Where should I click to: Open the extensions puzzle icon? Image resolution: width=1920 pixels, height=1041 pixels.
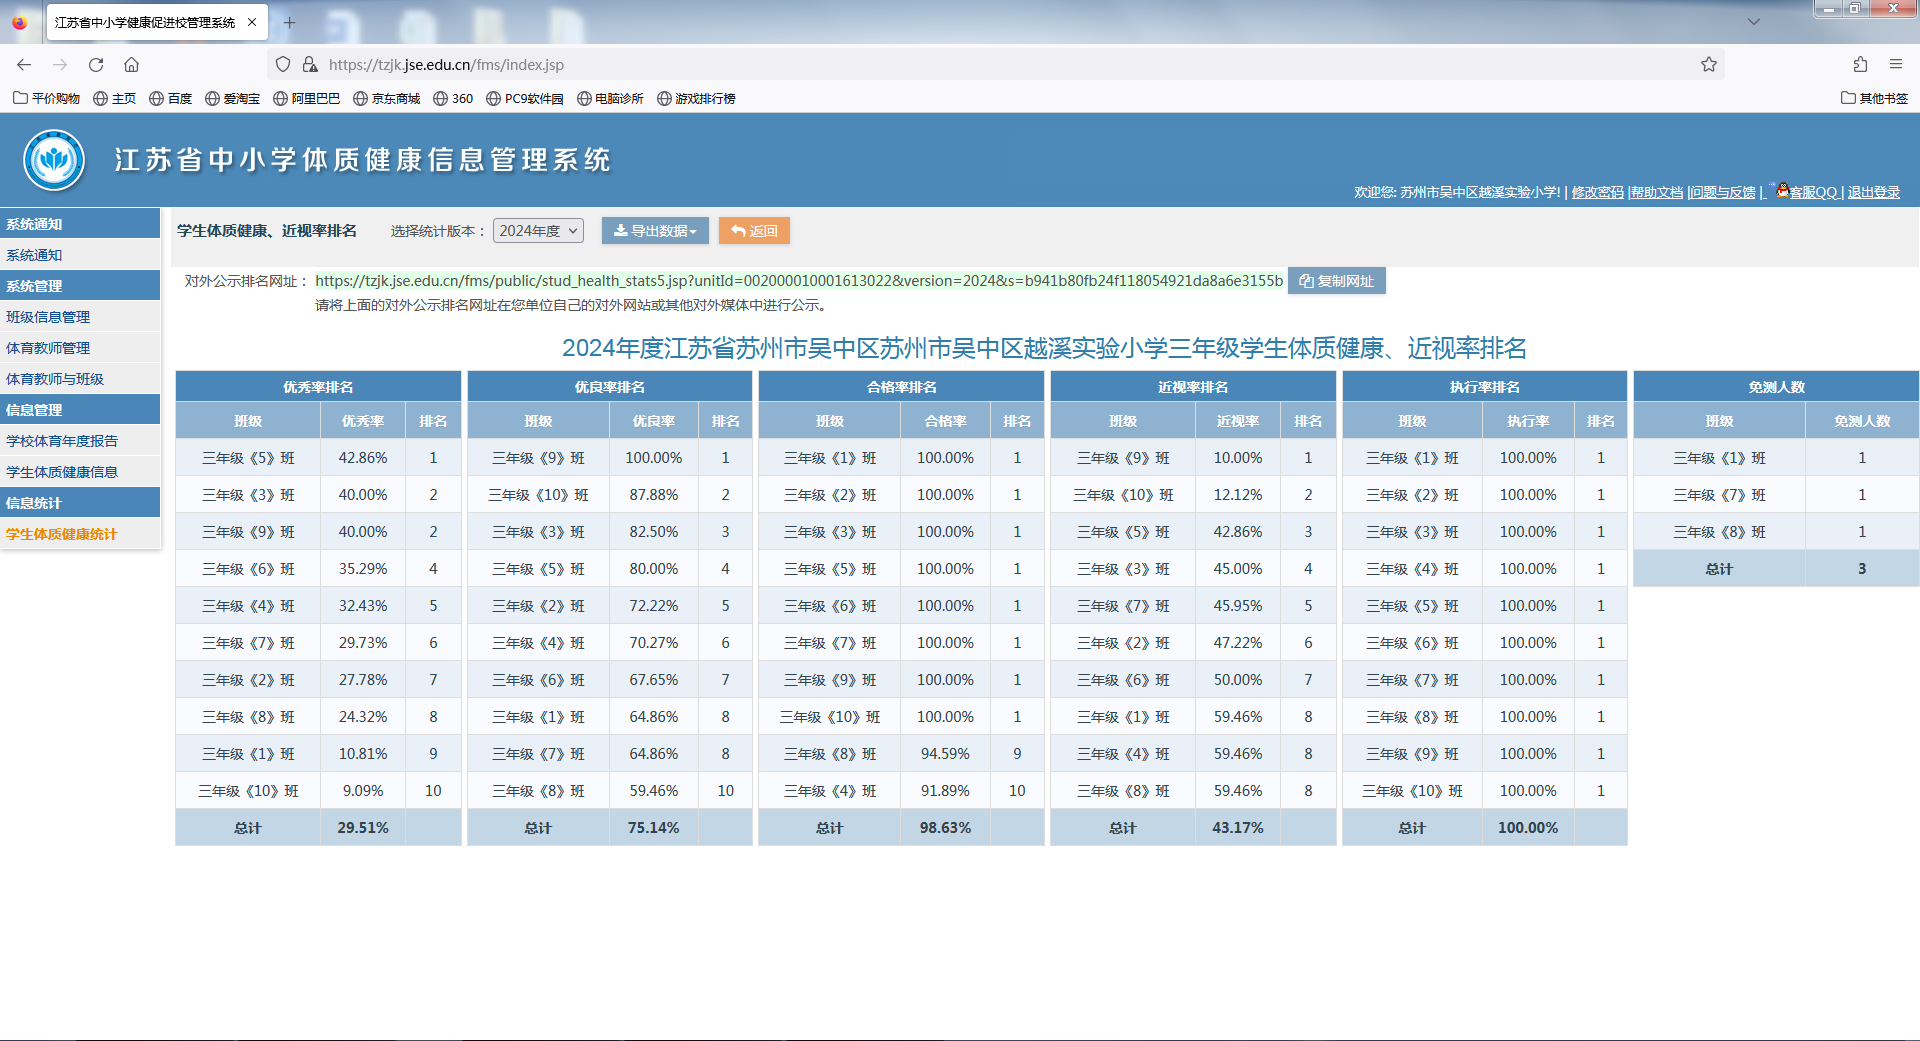1860,64
